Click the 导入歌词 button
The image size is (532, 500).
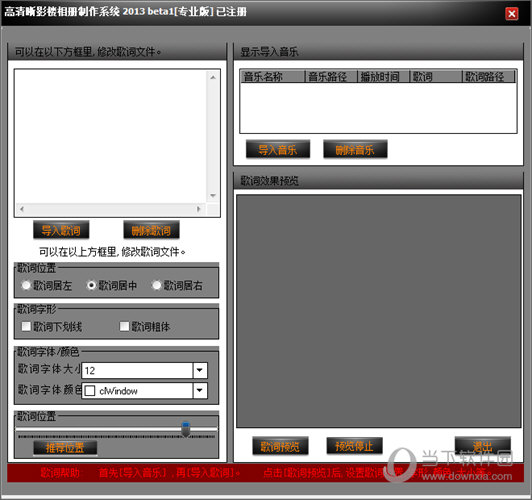pos(61,230)
